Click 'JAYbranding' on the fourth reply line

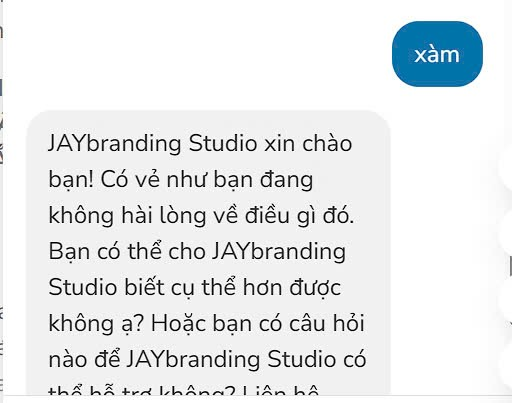279,252
